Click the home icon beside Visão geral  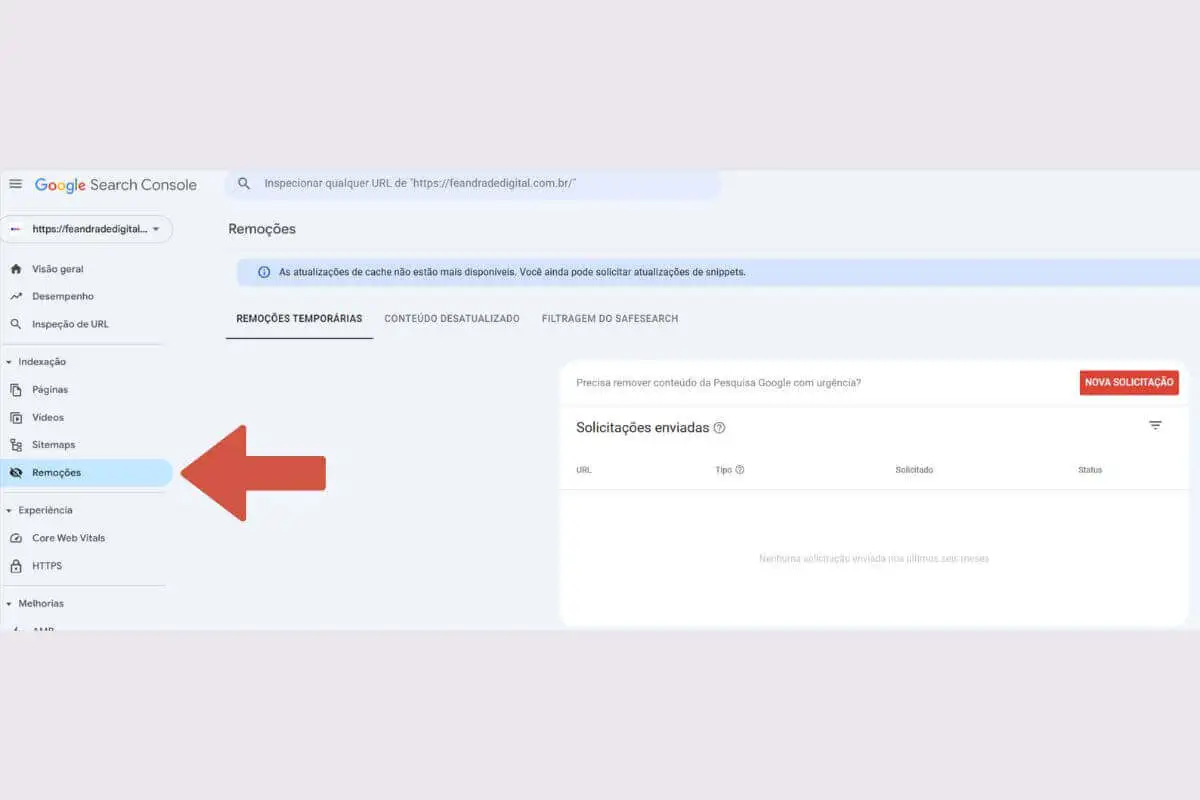click(x=15, y=269)
